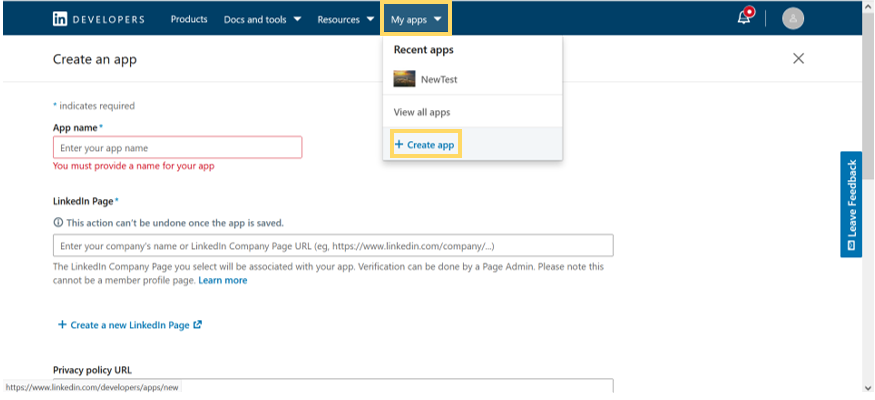Click the scrollbar down arrow
The height and width of the screenshot is (400, 875).
pos(868,388)
